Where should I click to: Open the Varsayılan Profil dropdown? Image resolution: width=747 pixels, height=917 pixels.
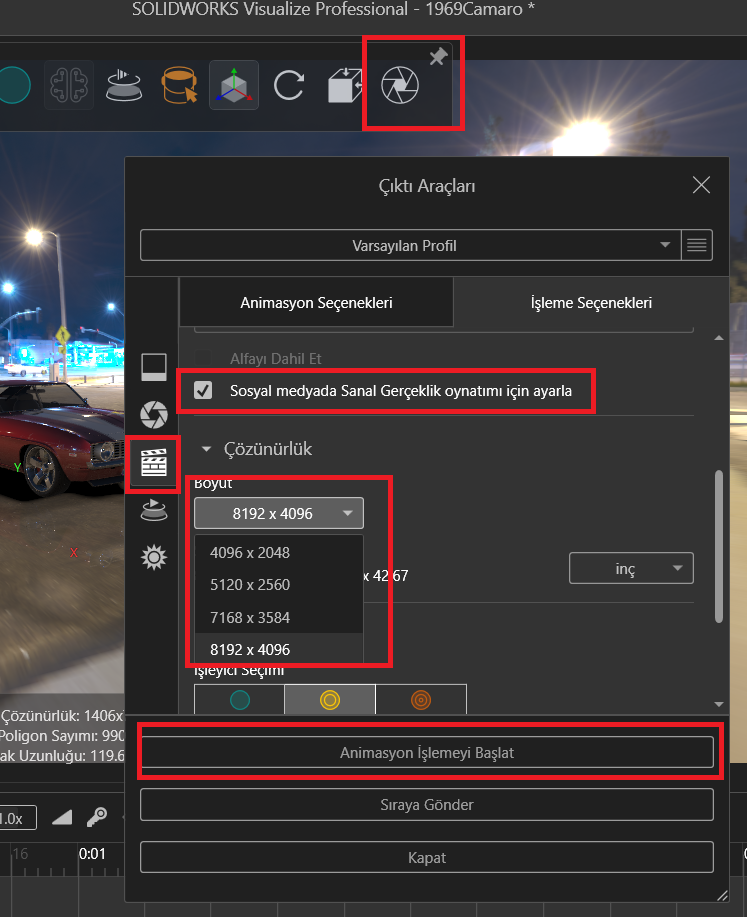tap(411, 245)
